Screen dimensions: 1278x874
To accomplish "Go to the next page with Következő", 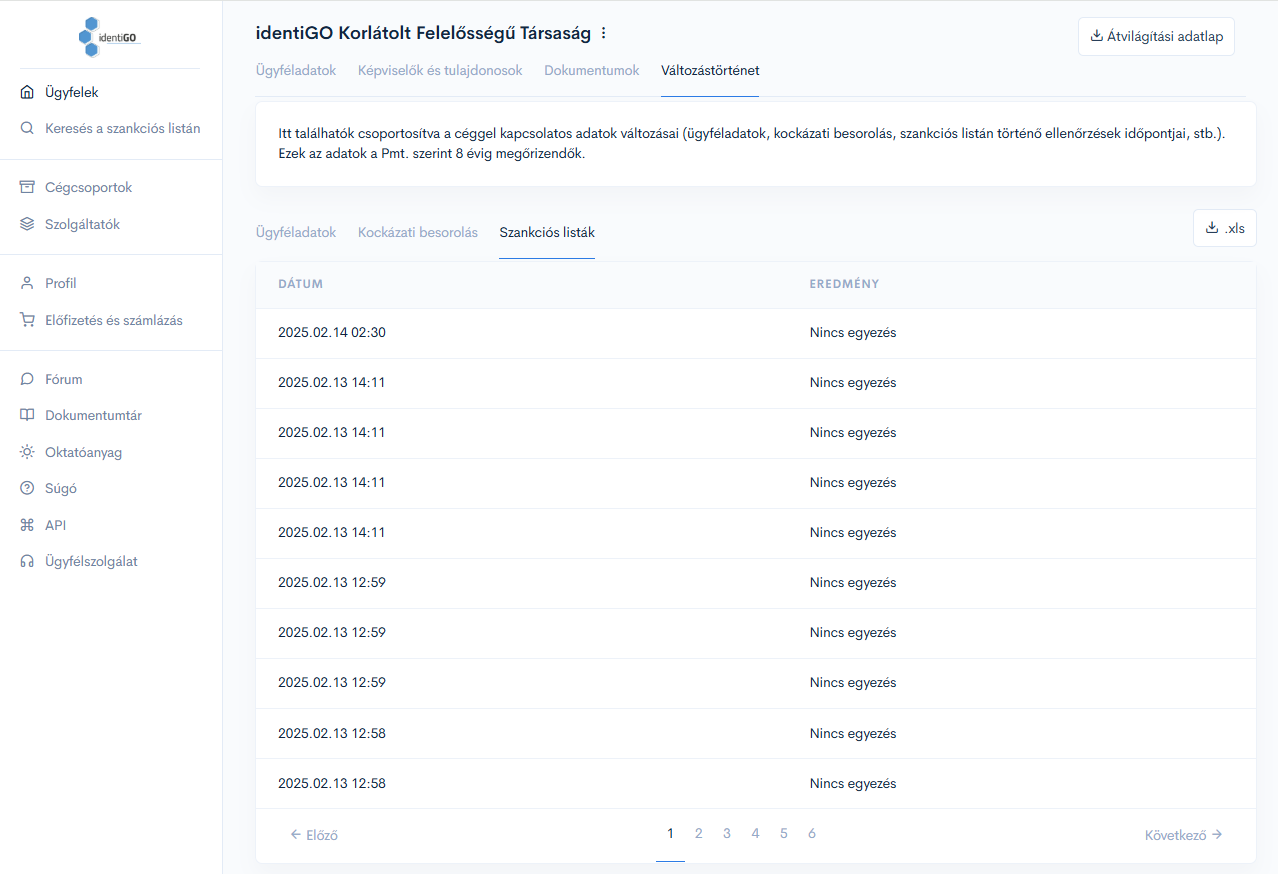I will pos(1184,834).
